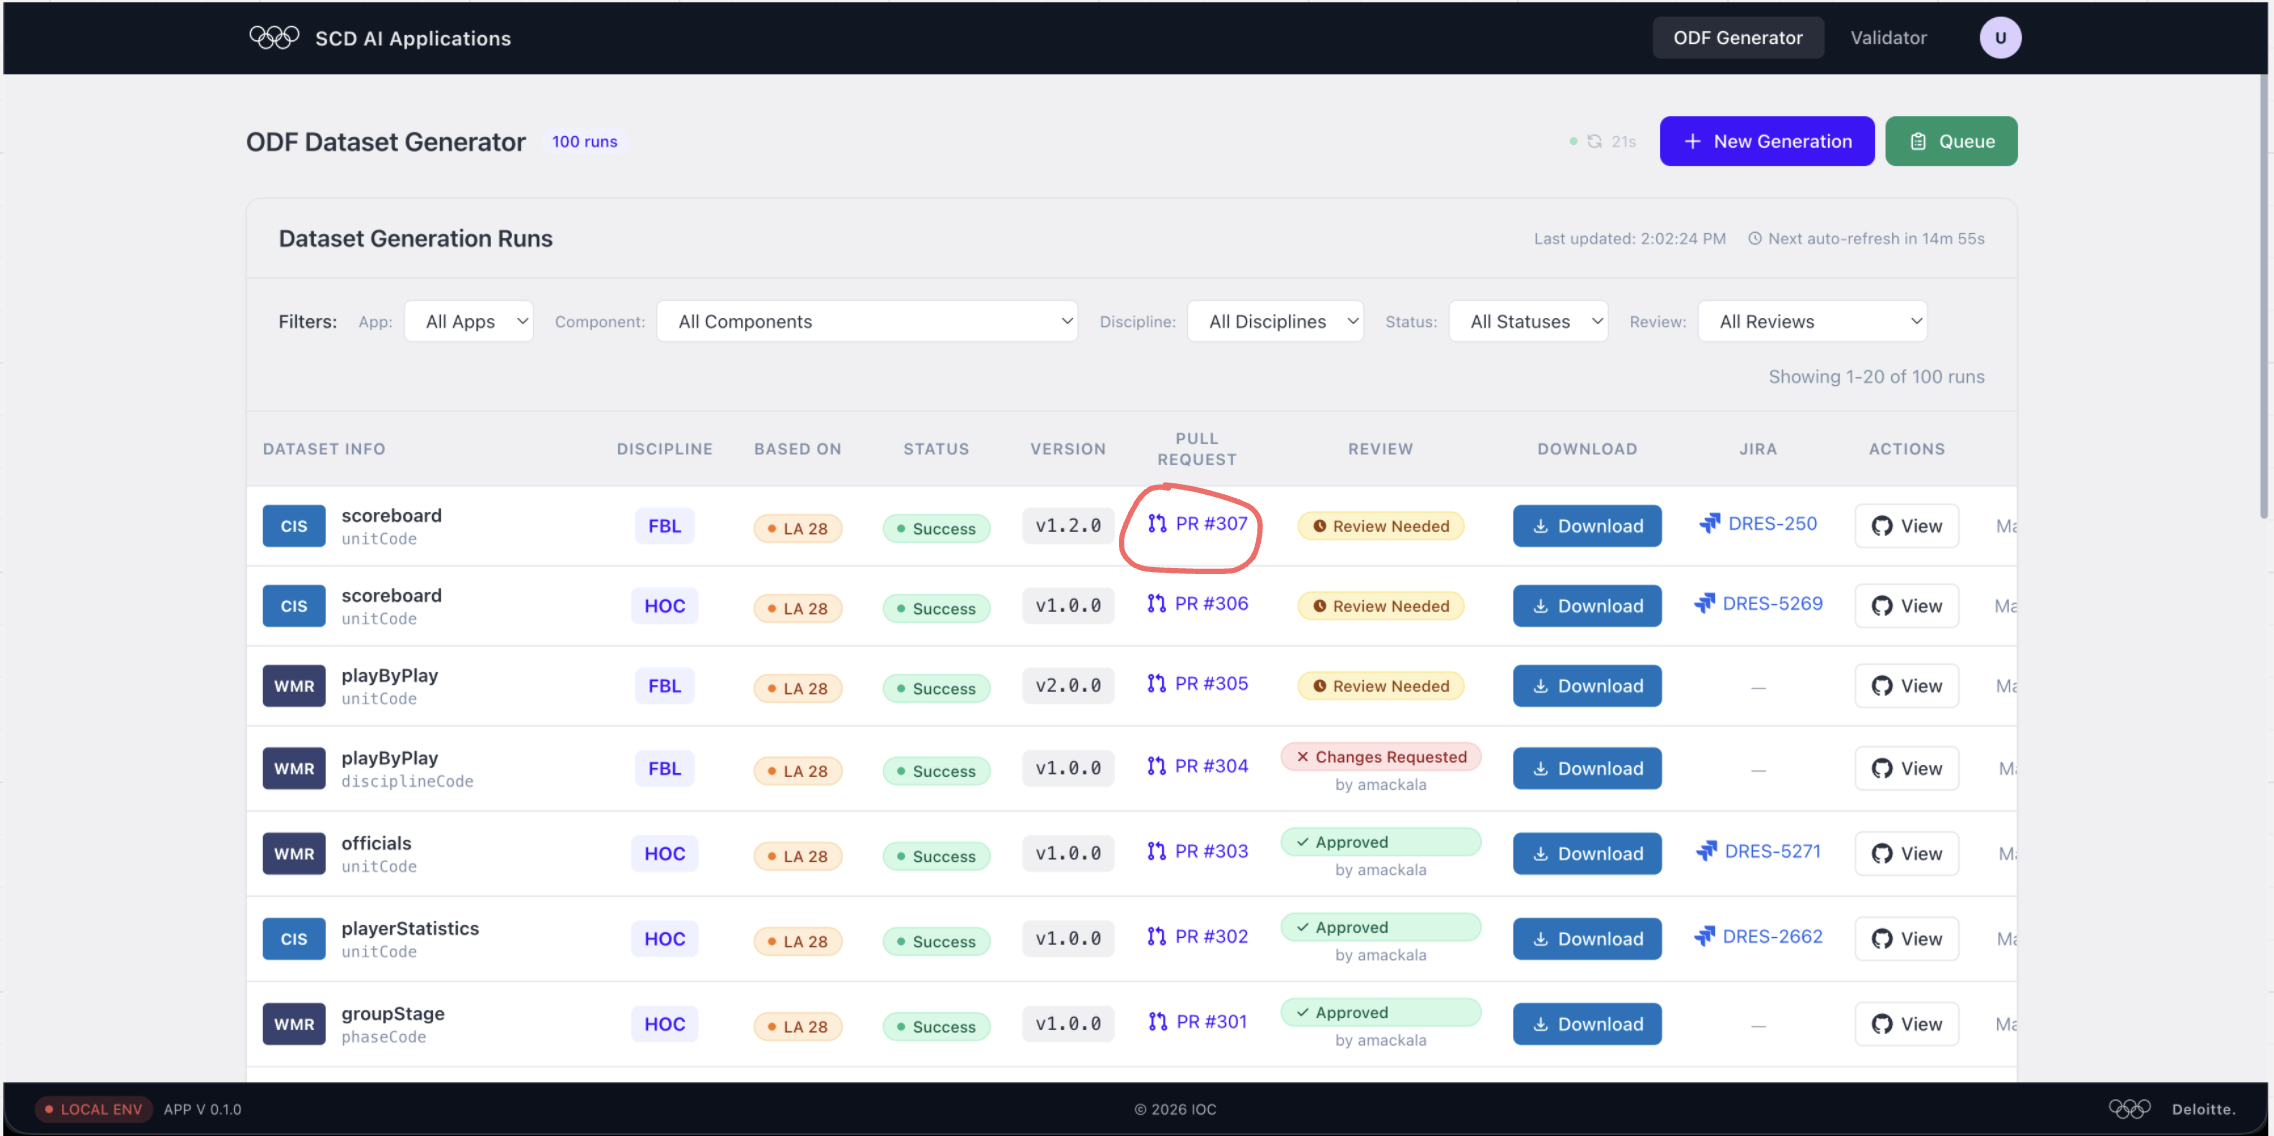Click the Jira icon next to DRES-5269
This screenshot has height=1136, width=2274.
pyautogui.click(x=1704, y=604)
